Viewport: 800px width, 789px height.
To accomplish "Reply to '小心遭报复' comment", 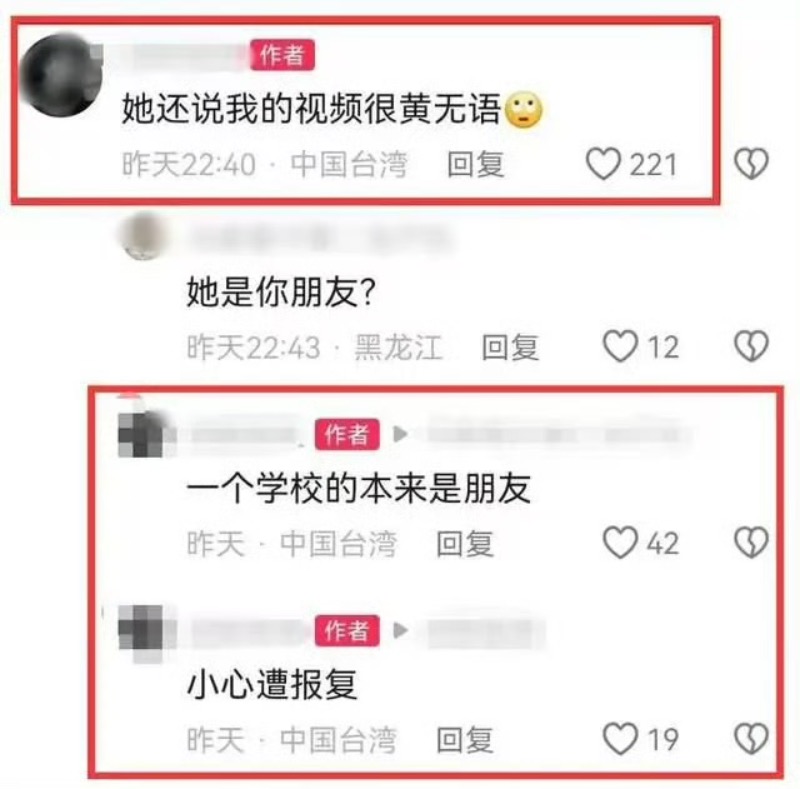I will coord(465,740).
